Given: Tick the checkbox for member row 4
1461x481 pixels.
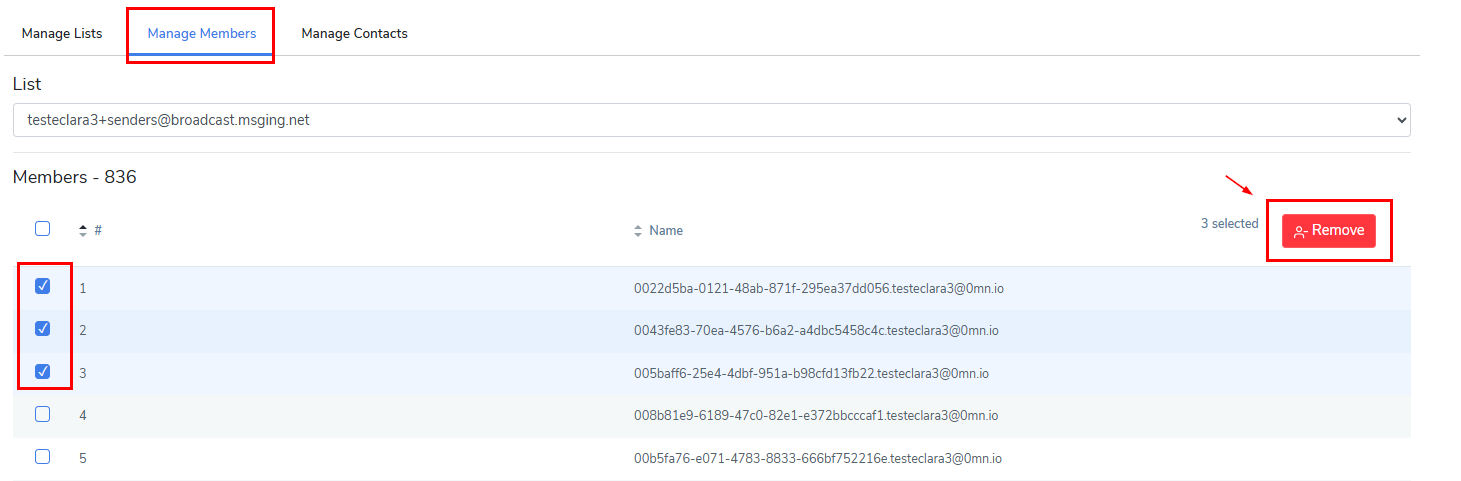Looking at the screenshot, I should tap(43, 414).
